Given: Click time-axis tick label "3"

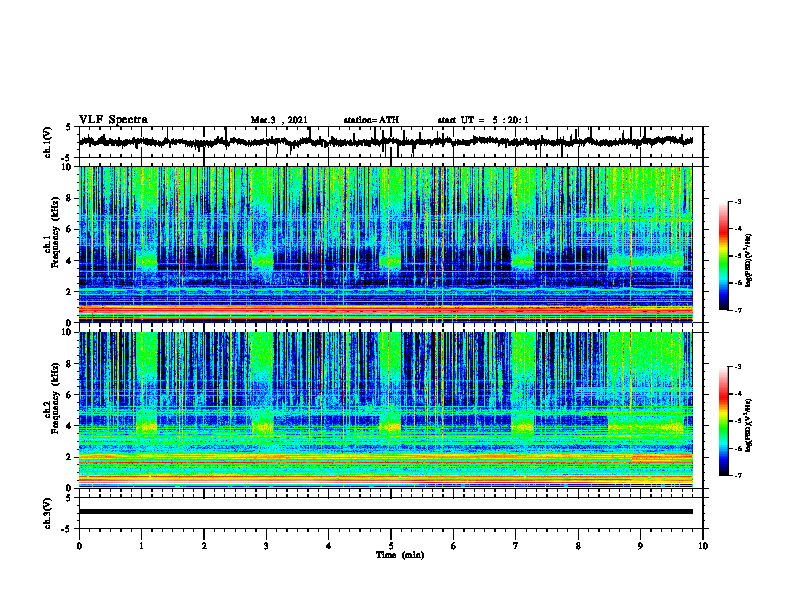Looking at the screenshot, I should tap(266, 546).
